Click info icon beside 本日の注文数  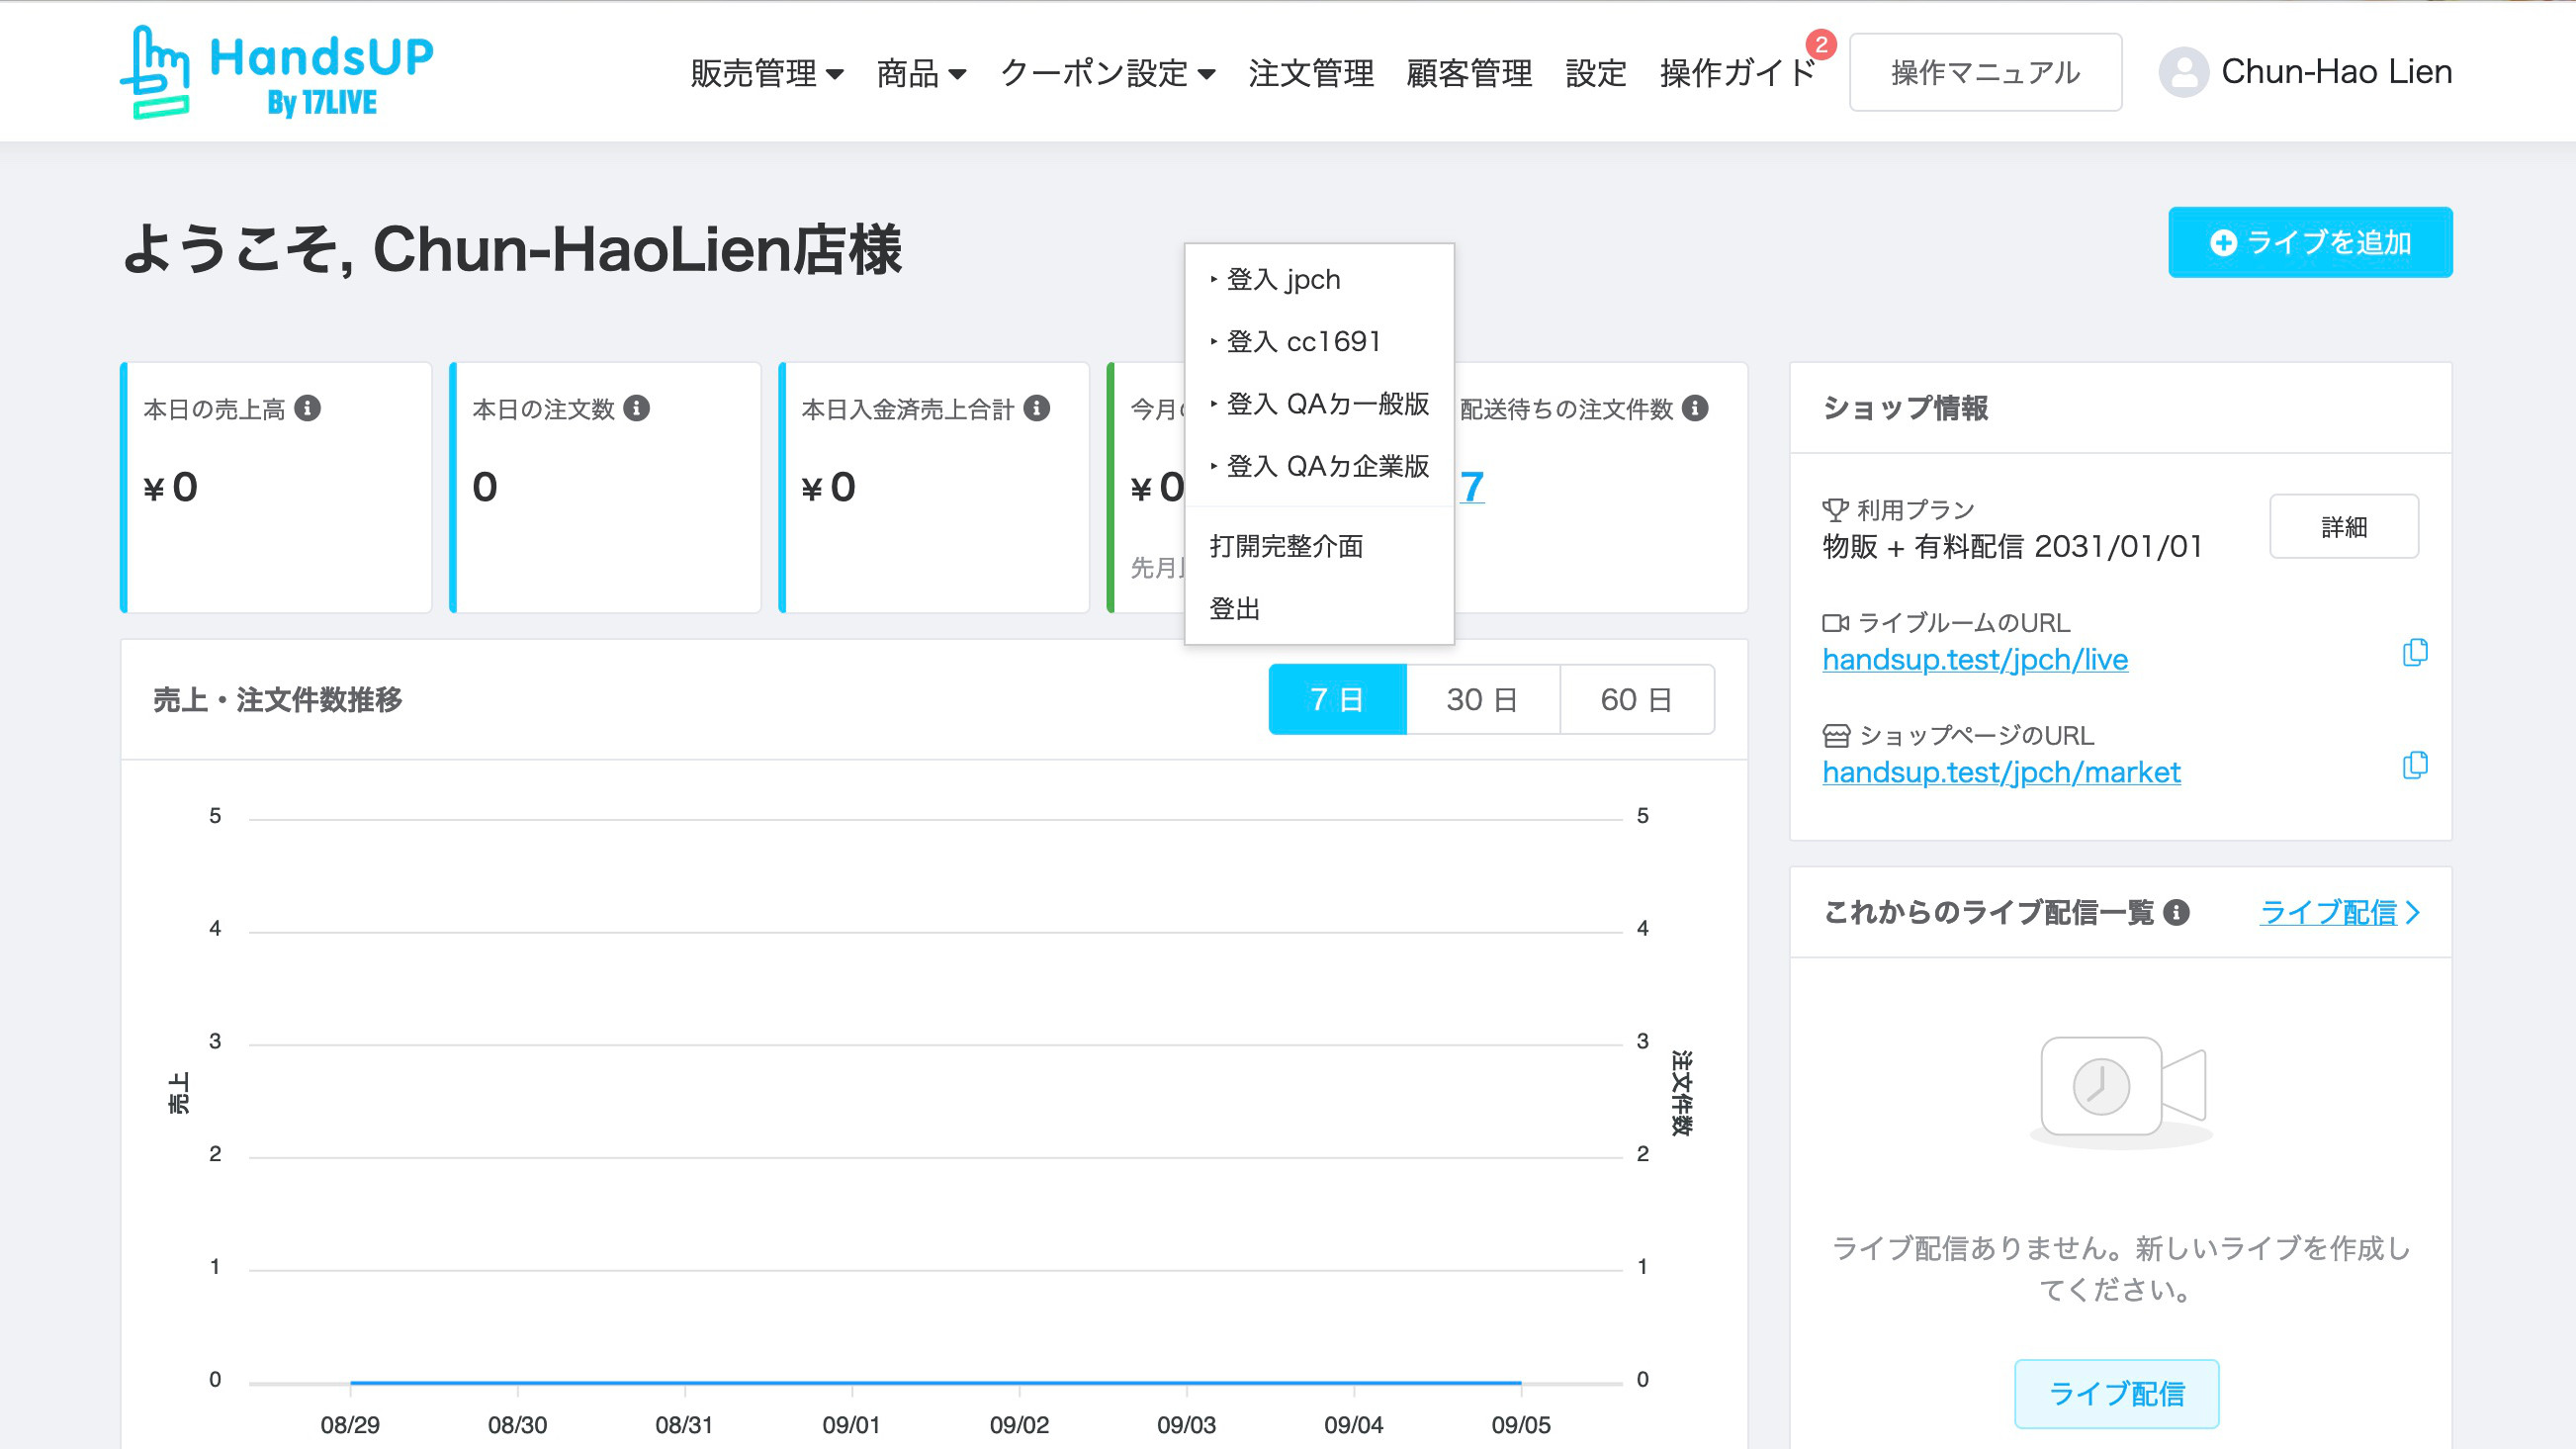pos(637,408)
